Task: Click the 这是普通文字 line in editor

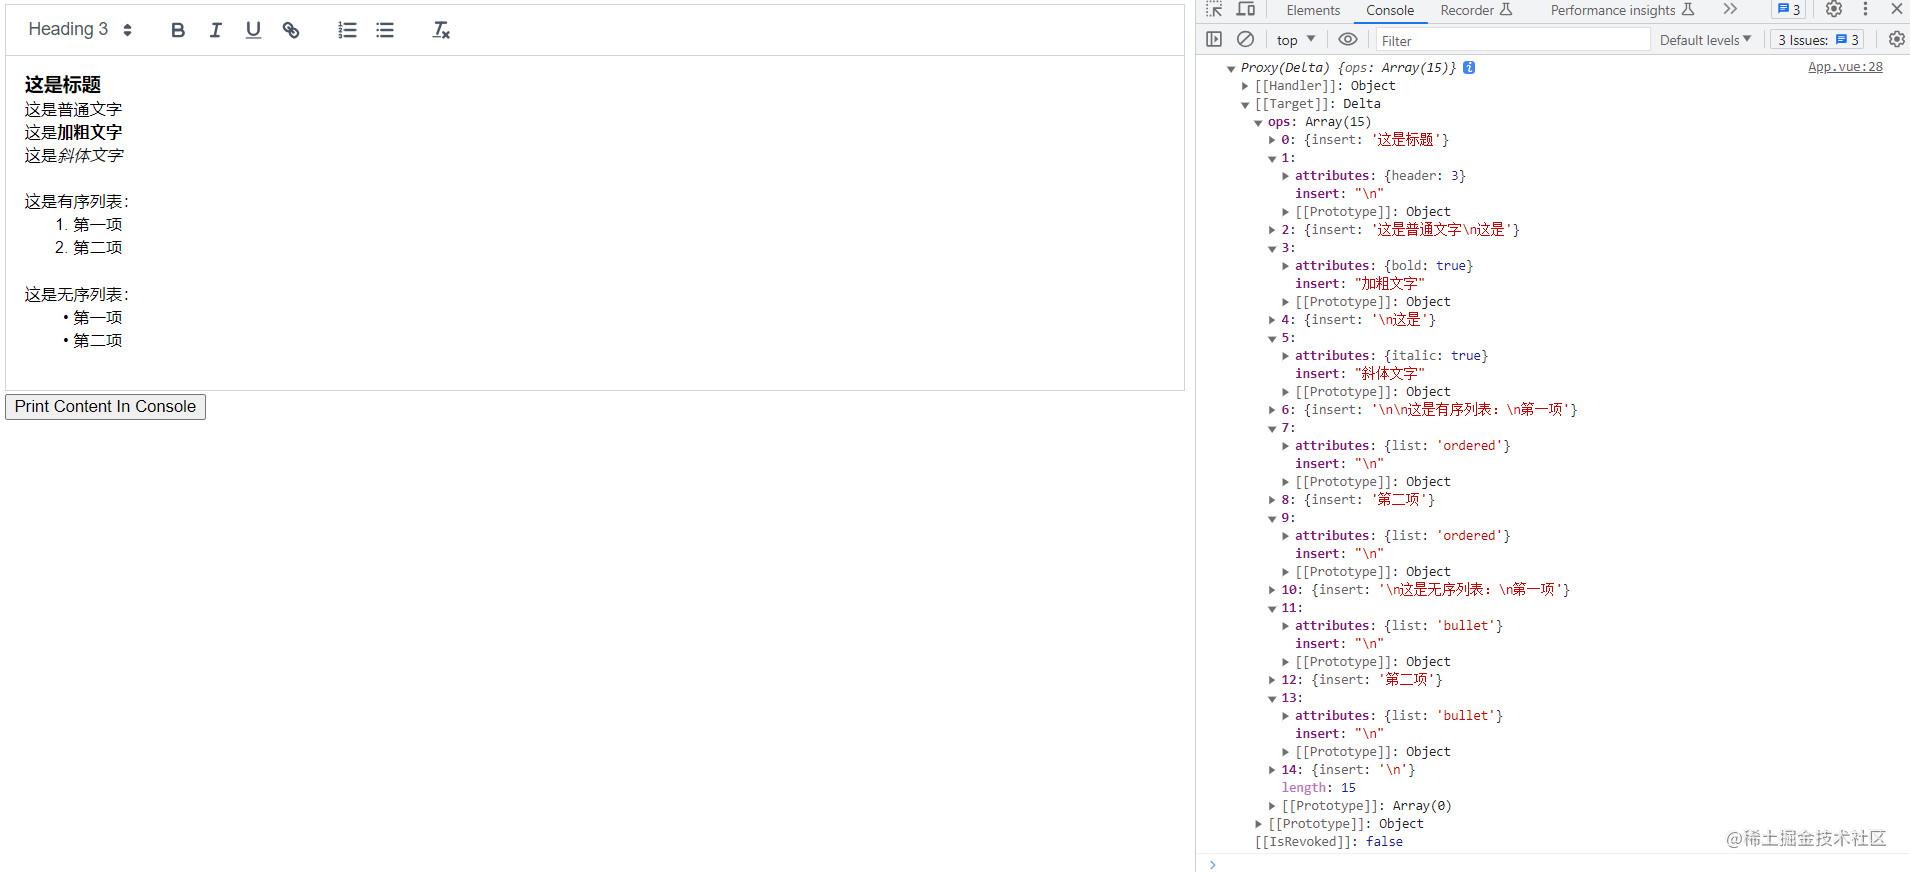Action: 74,109
